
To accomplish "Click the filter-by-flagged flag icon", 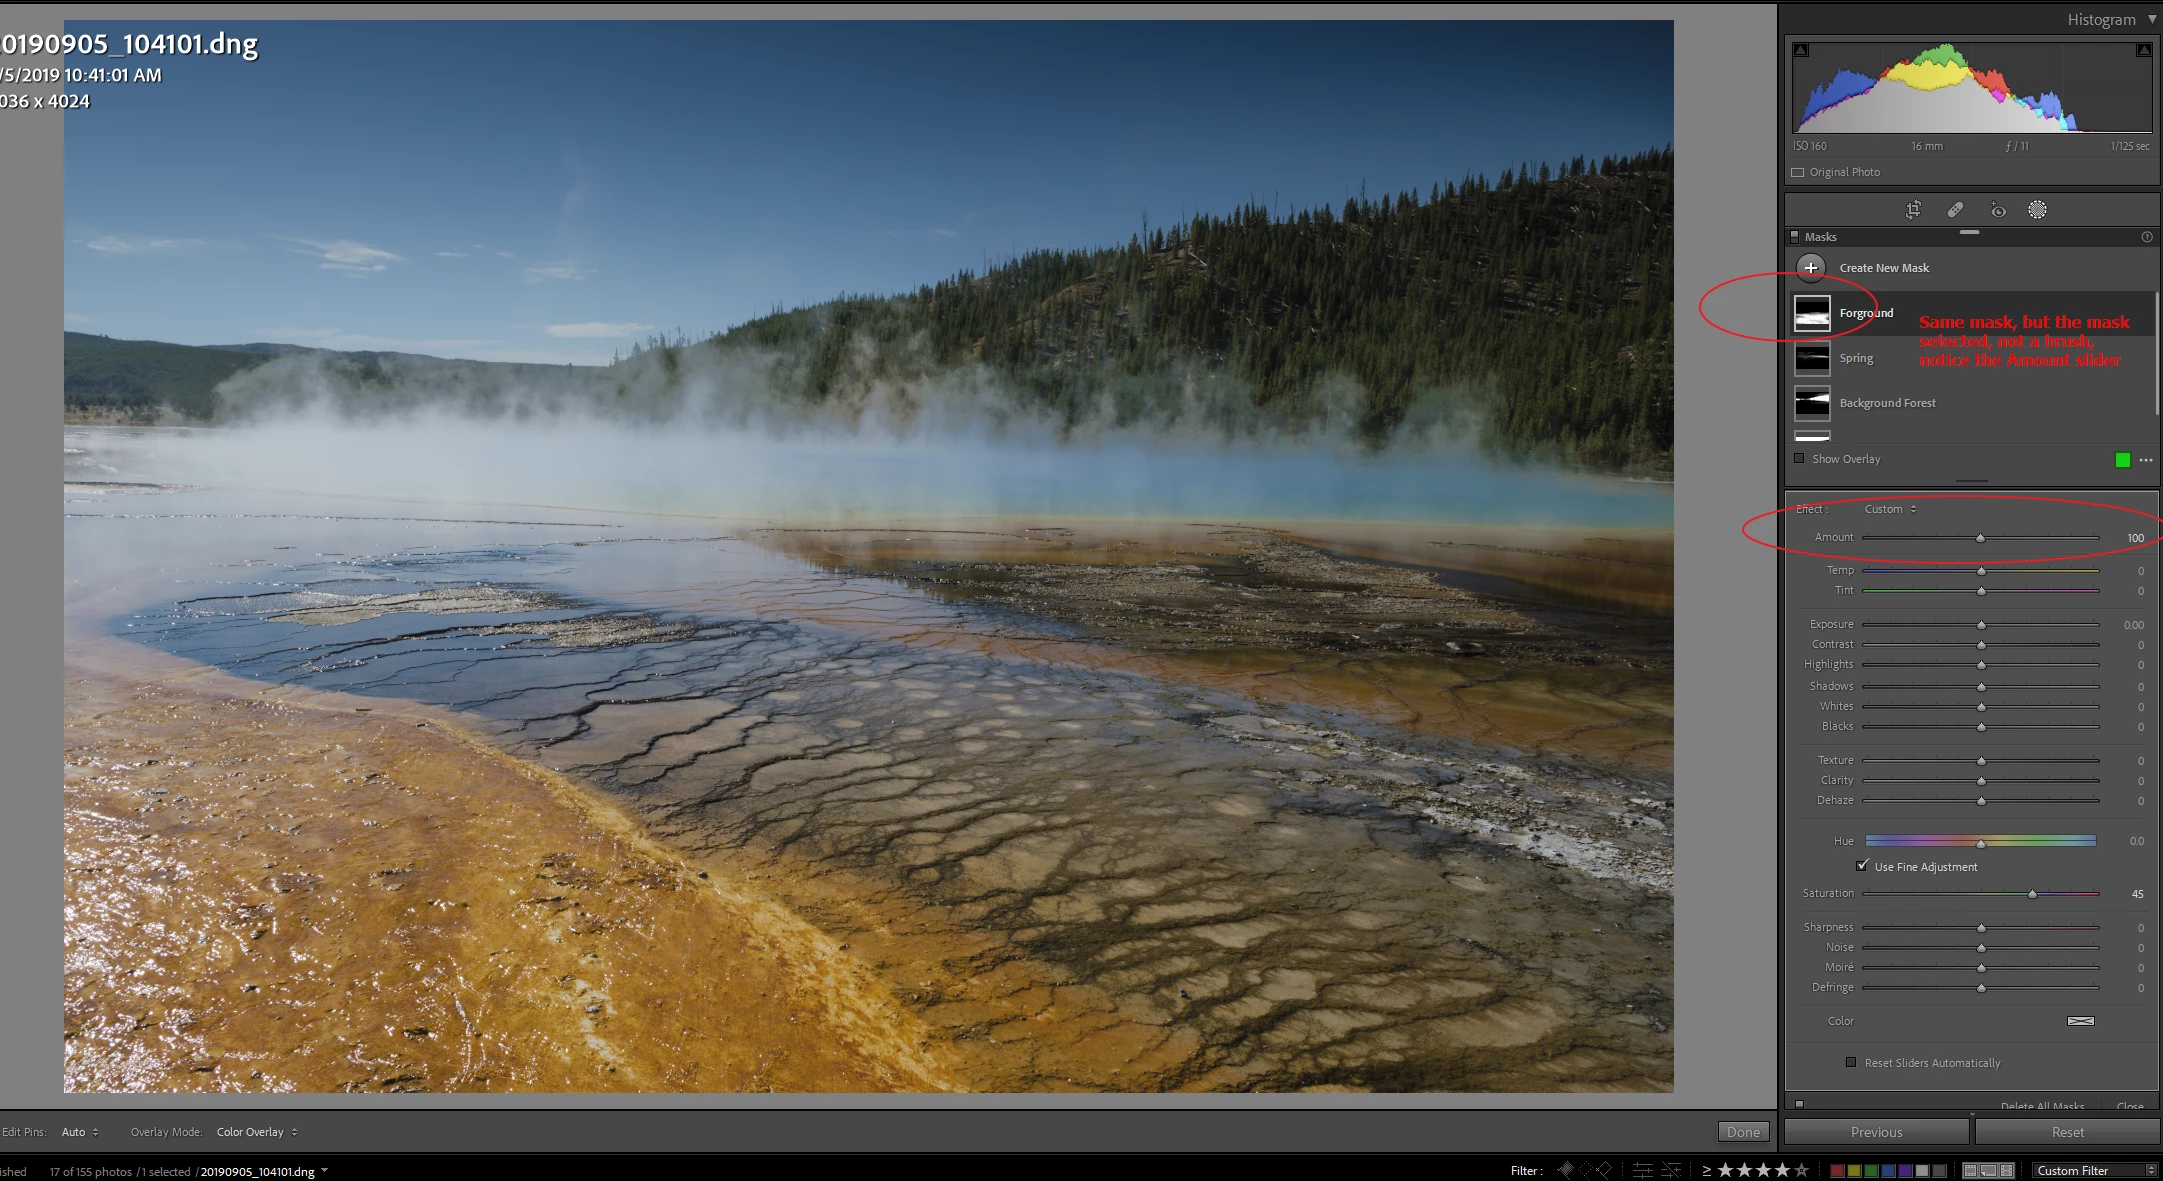I will [x=1566, y=1170].
